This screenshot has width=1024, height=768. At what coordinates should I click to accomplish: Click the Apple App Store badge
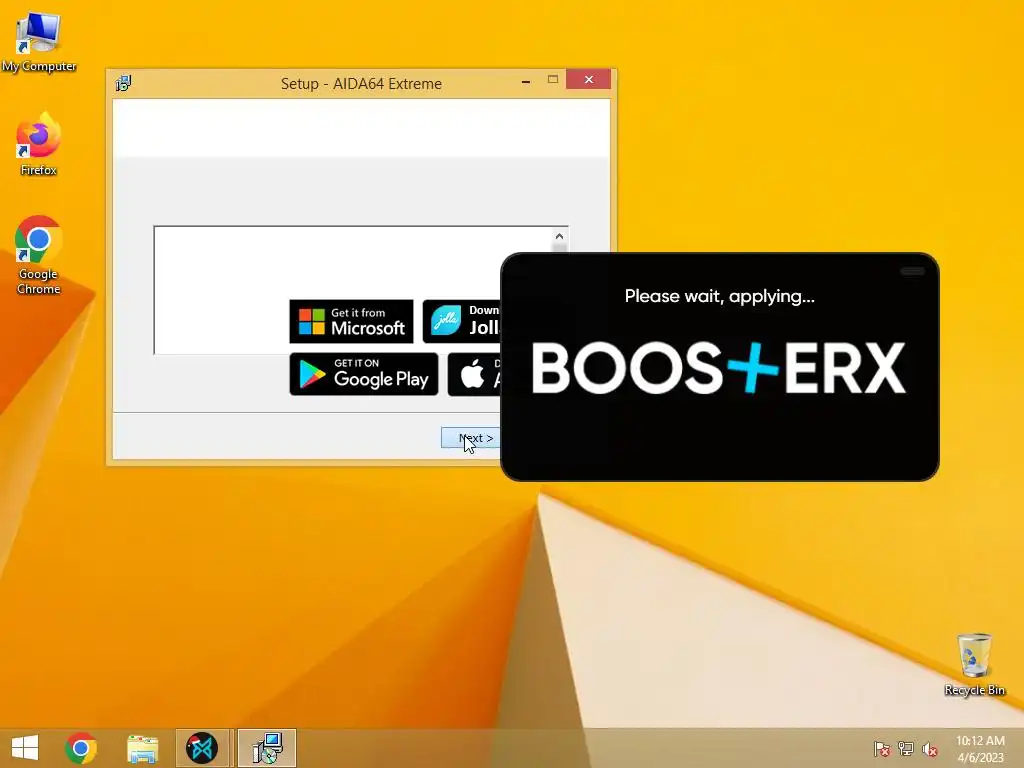474,374
